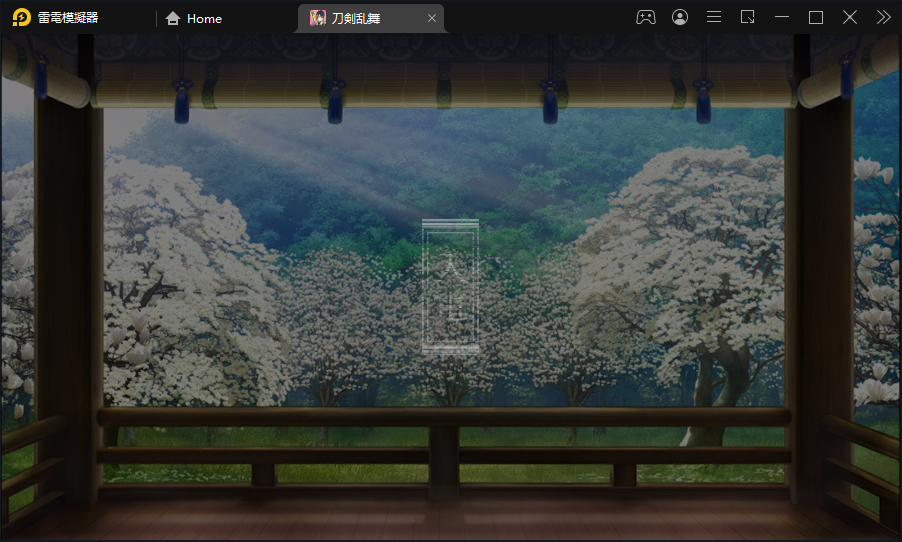Open the gamepad keymapping settings
Viewport: 902px width, 542px height.
coord(645,17)
